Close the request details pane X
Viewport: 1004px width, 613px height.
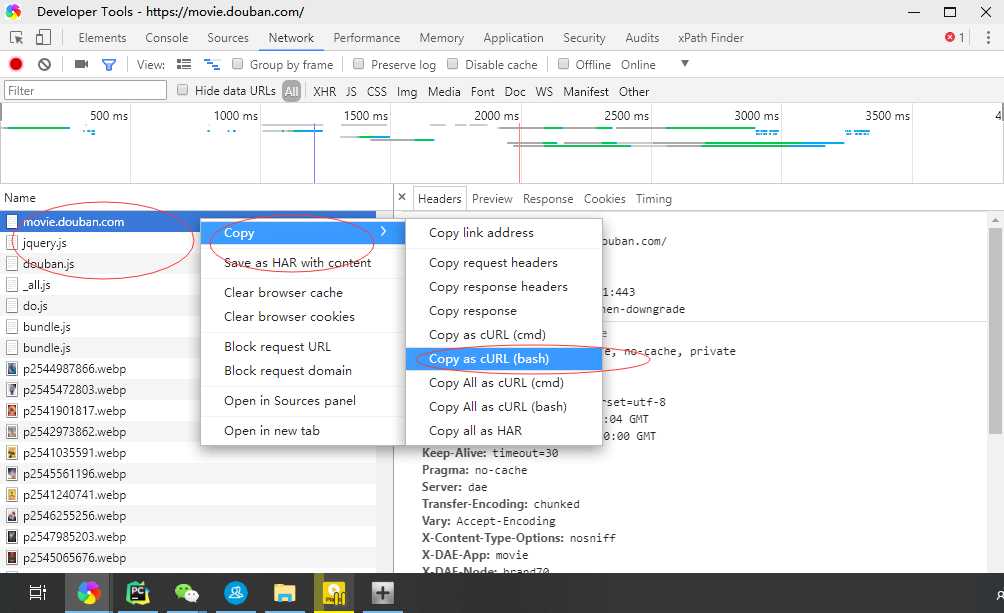pos(402,197)
